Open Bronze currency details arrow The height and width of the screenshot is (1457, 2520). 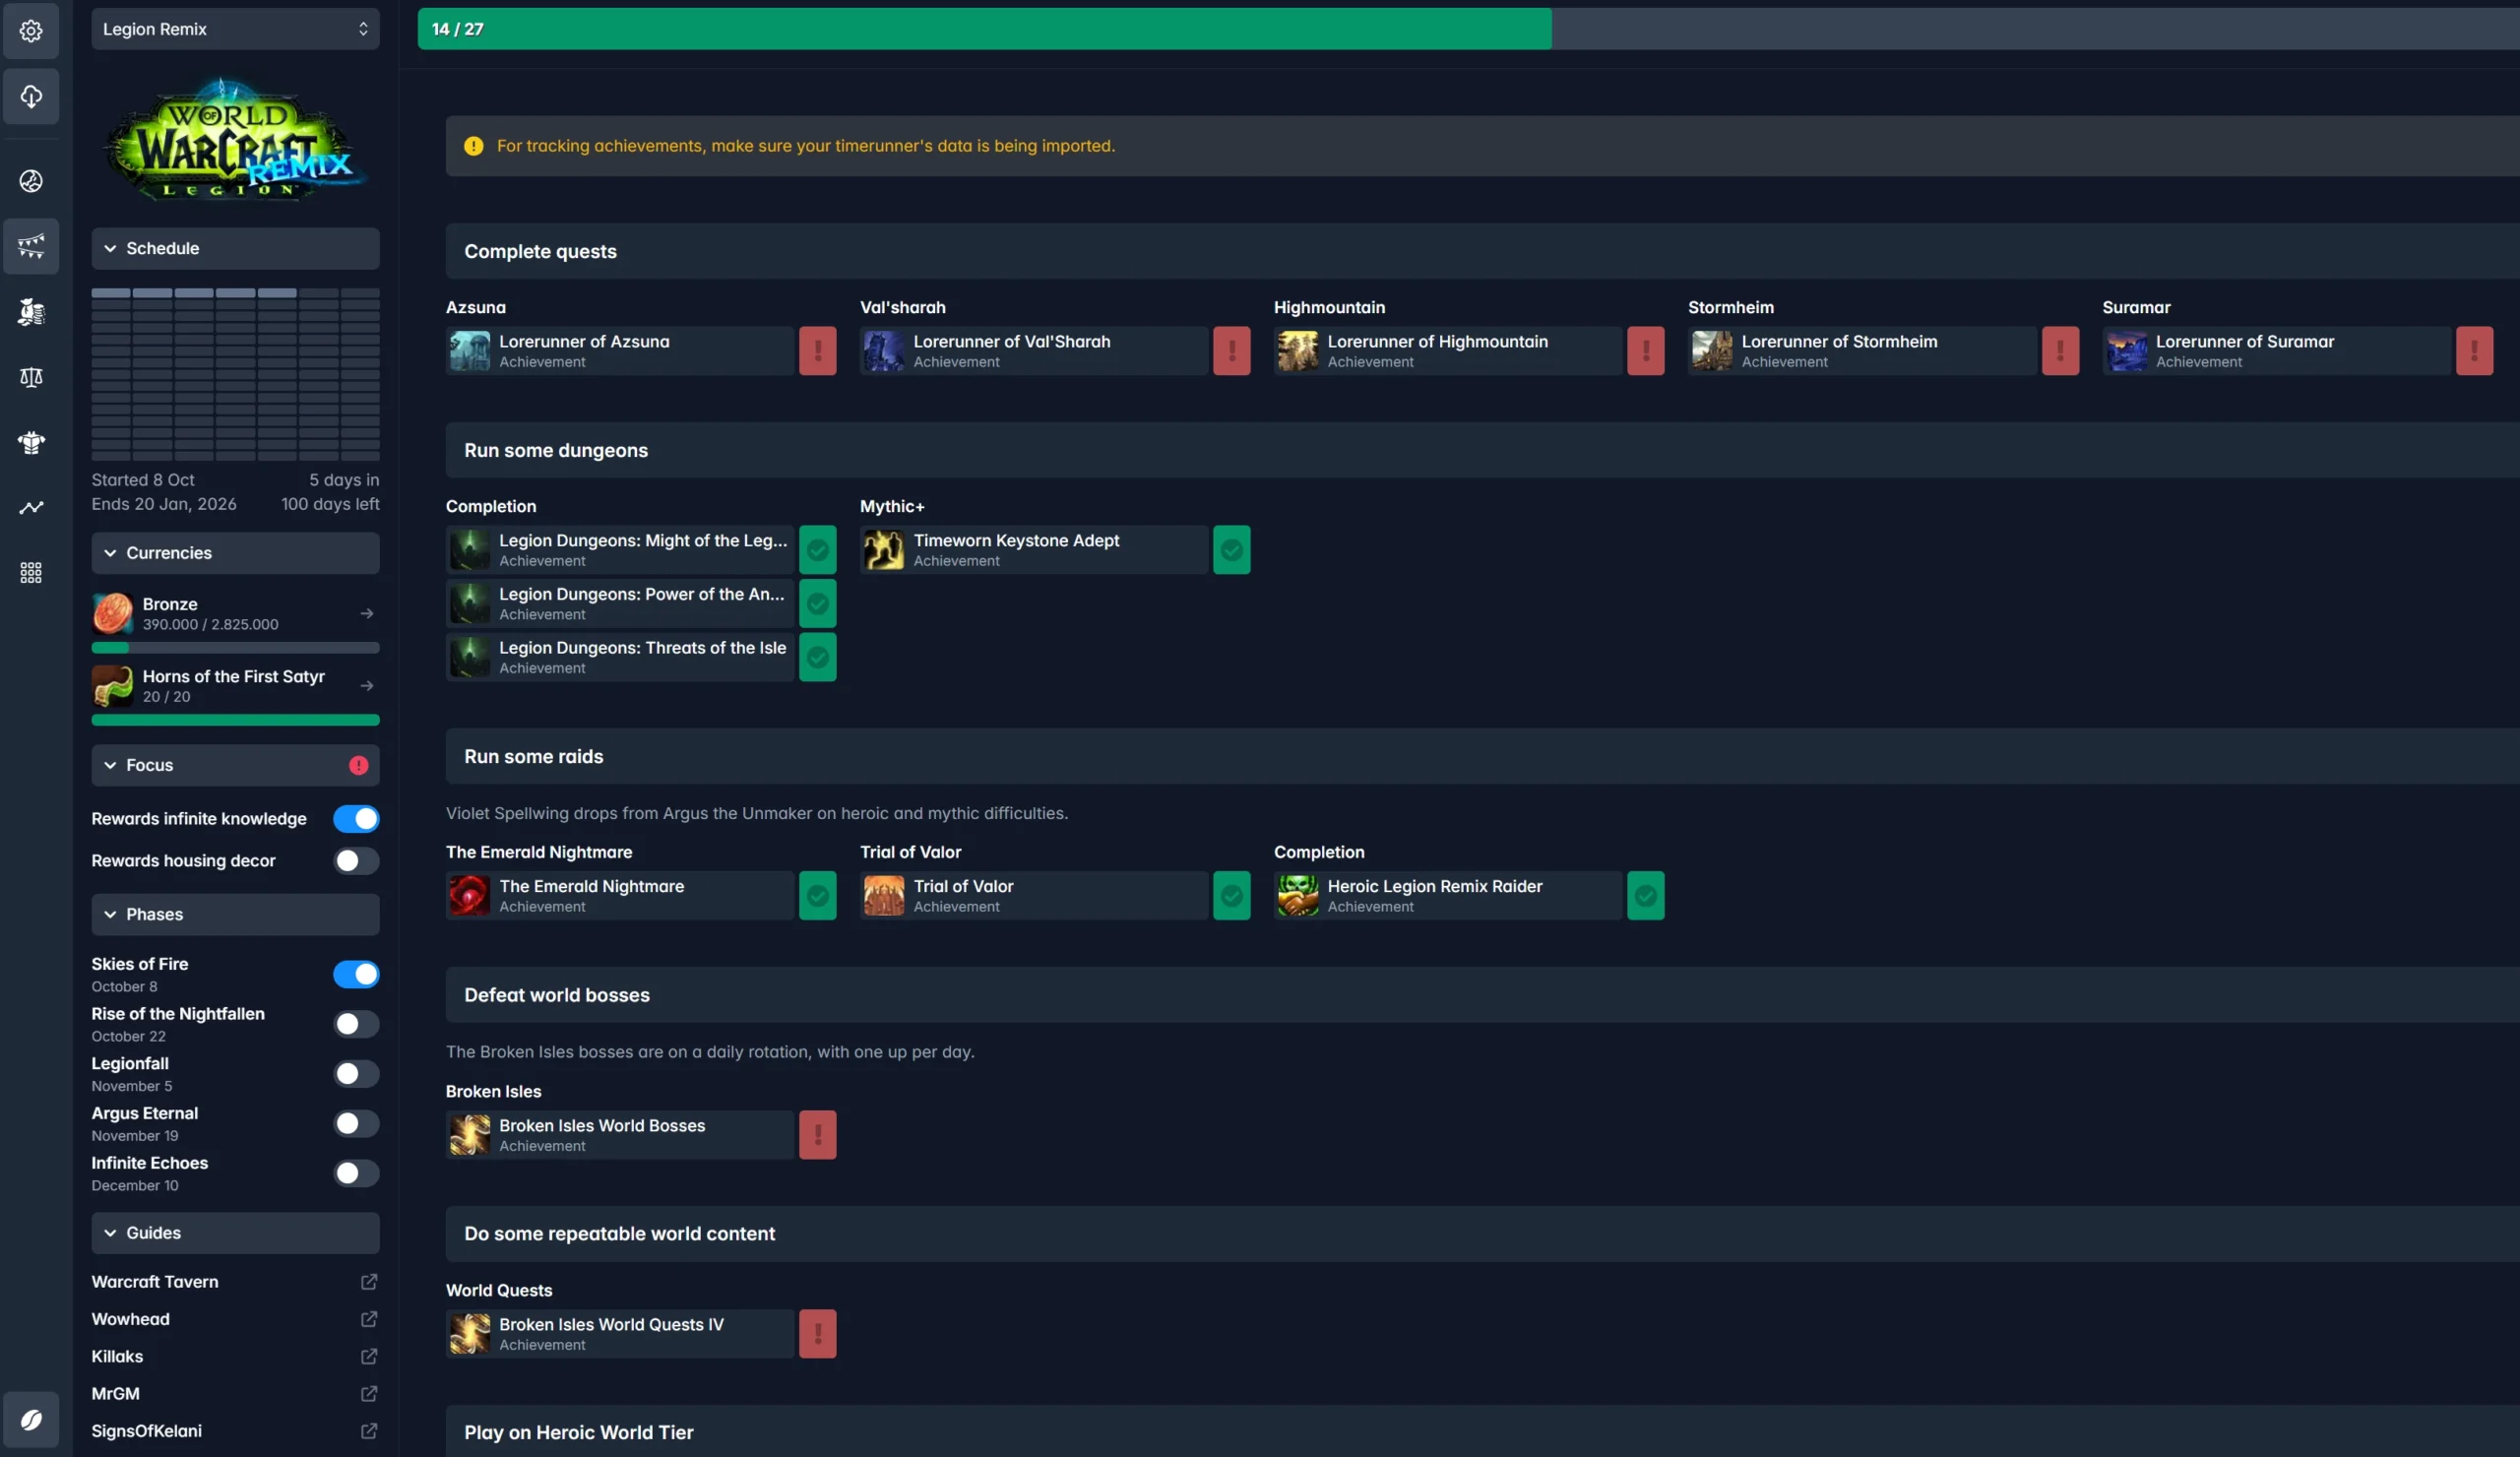point(367,614)
